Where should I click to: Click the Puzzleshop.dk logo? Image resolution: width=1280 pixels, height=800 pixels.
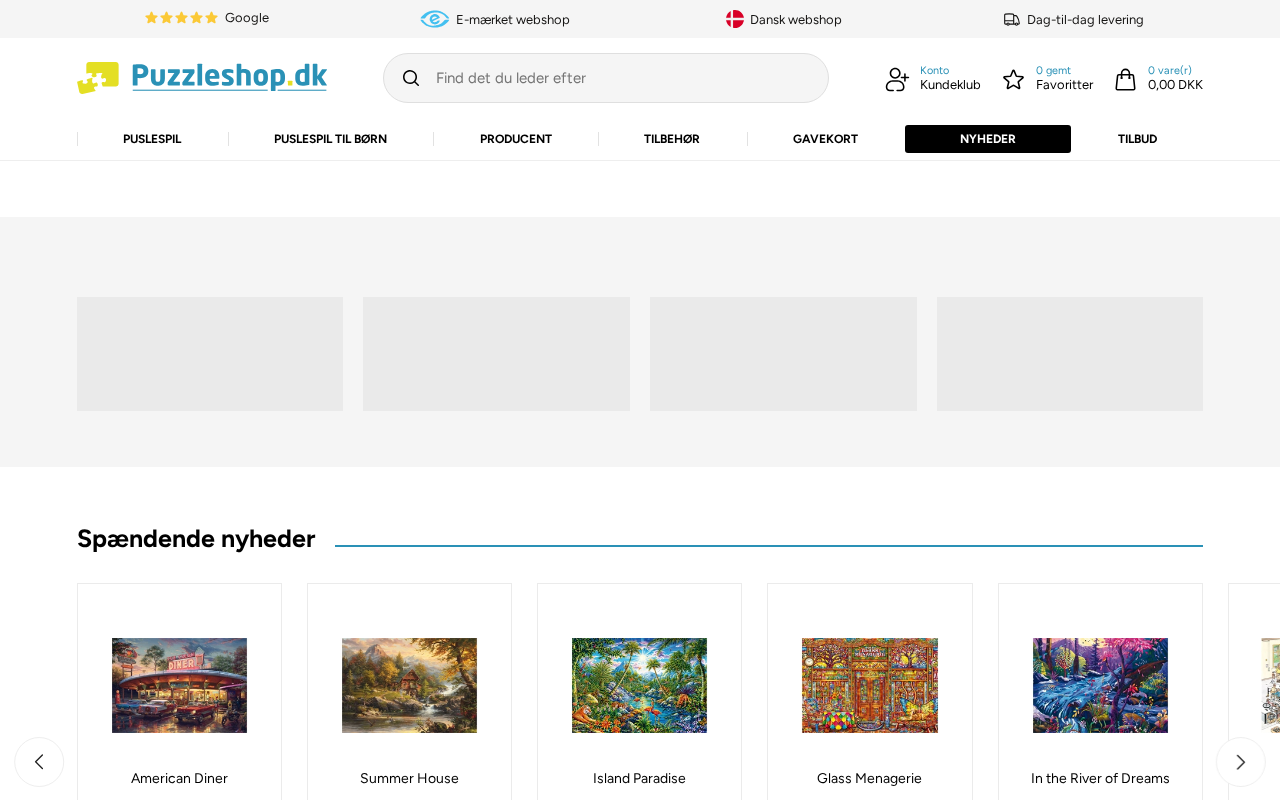(202, 77)
